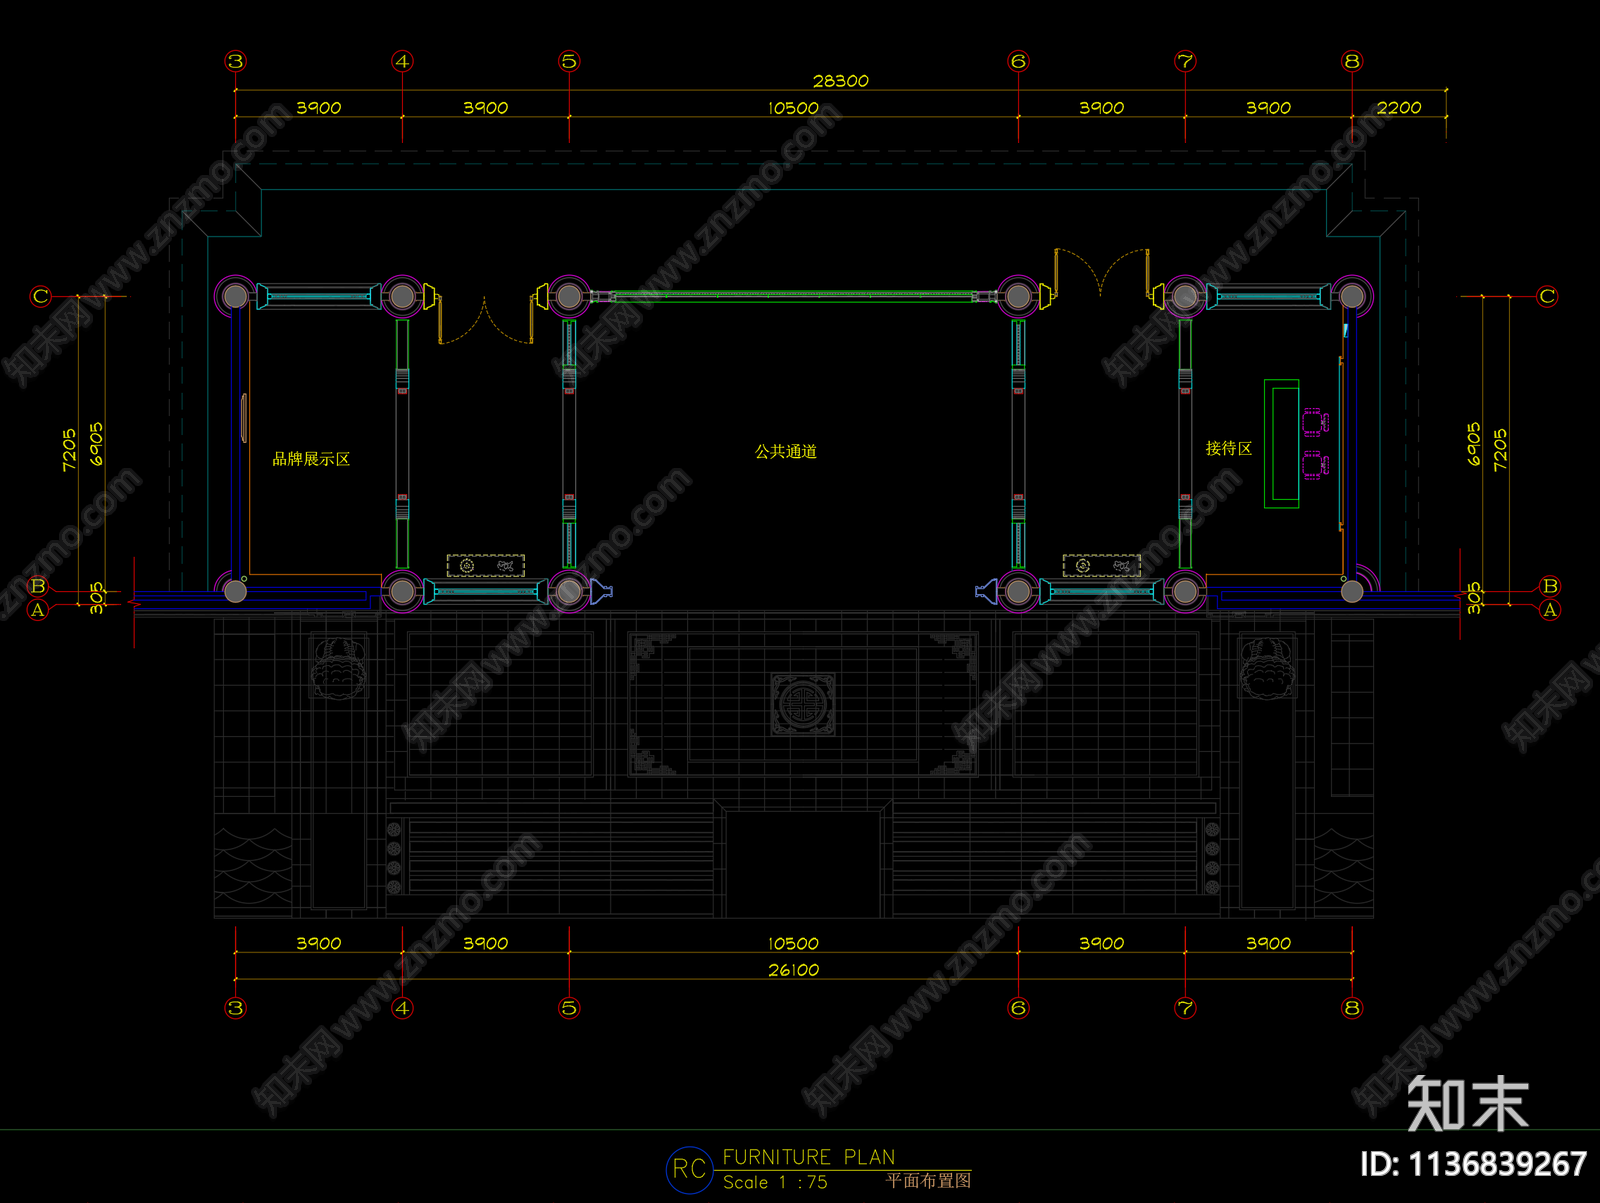This screenshot has width=1600, height=1203.
Task: Select the 2200 dimension text
Action: [1398, 107]
